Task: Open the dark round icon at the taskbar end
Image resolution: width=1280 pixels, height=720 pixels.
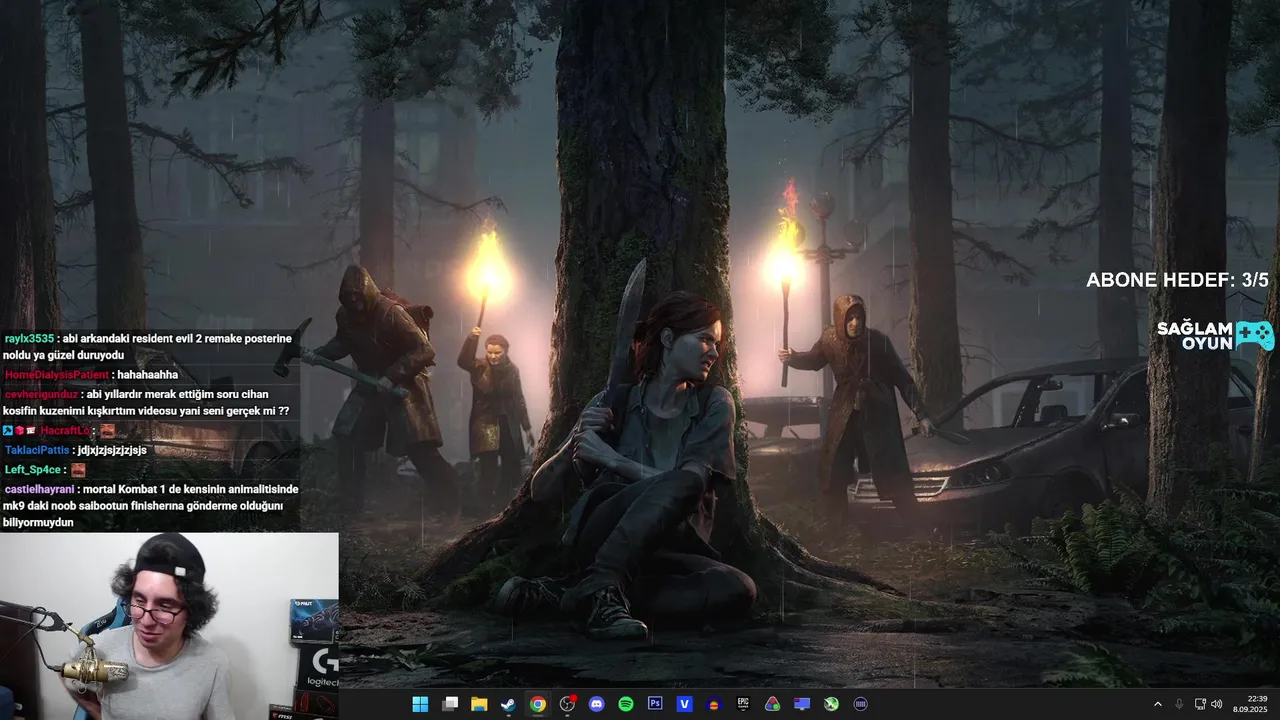Action: click(x=860, y=704)
